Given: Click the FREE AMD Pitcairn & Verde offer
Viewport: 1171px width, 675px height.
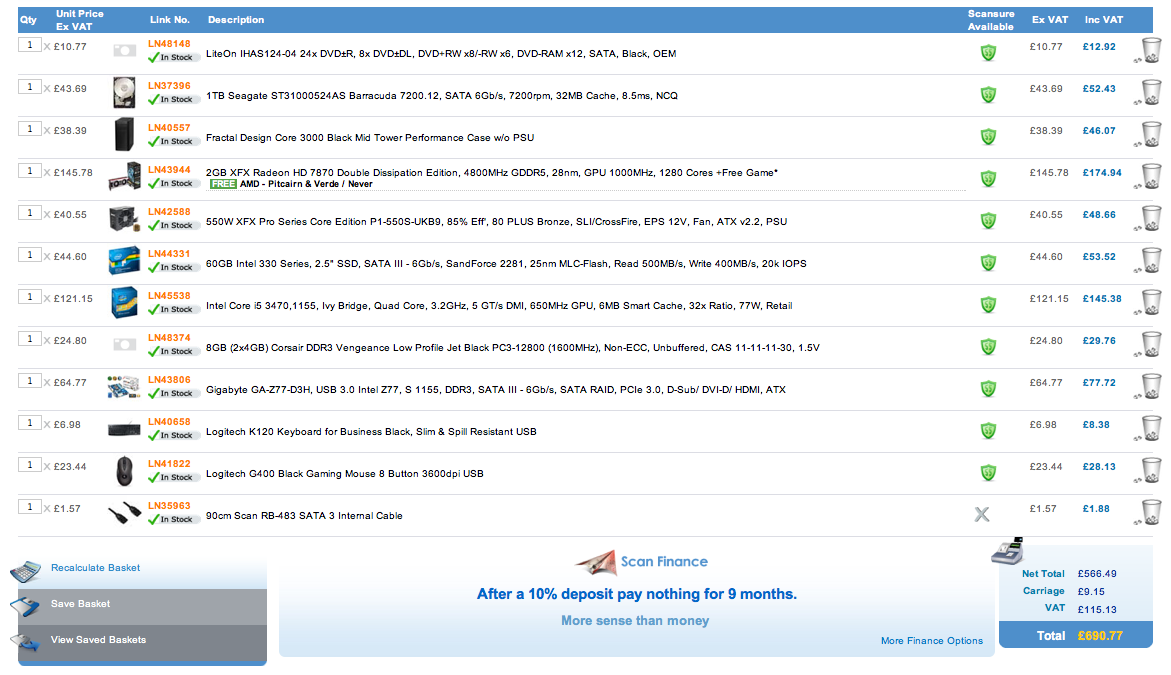Looking at the screenshot, I should (291, 184).
